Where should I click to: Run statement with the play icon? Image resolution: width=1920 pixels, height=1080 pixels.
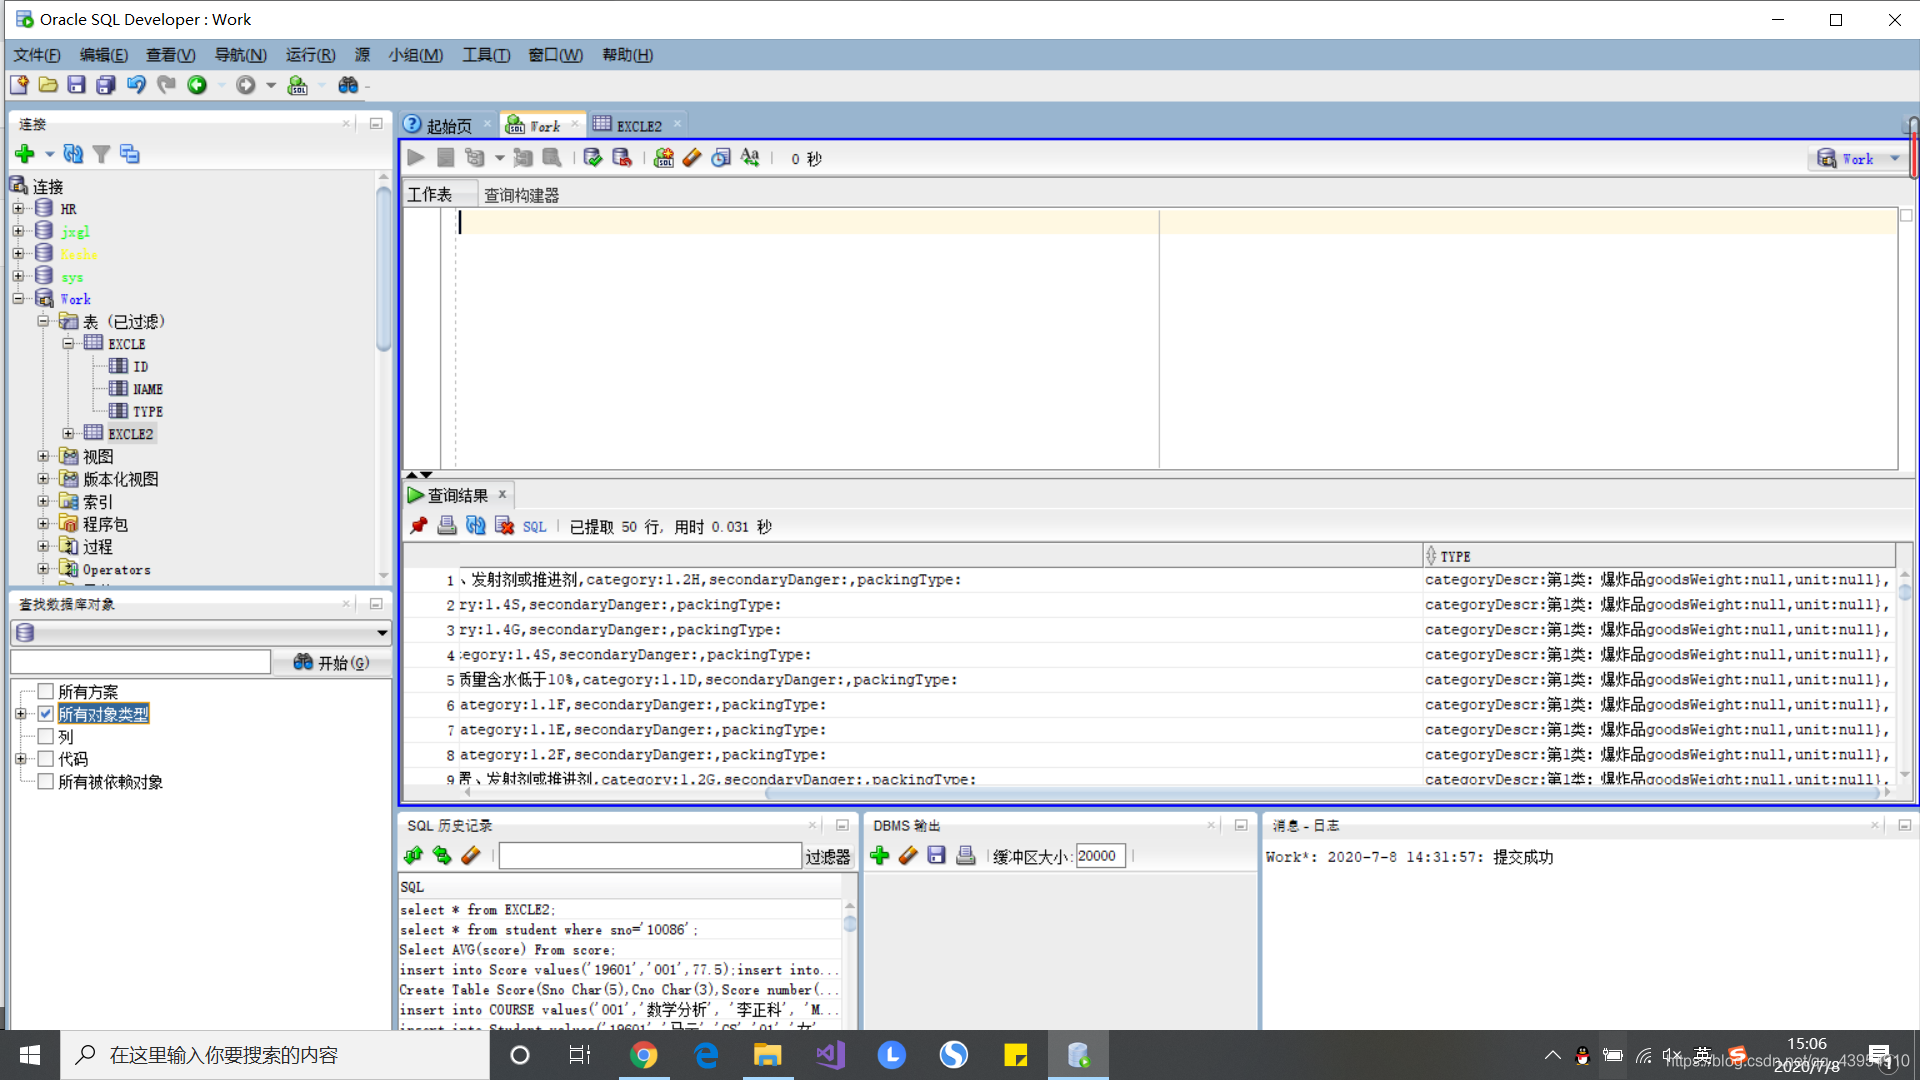point(416,158)
